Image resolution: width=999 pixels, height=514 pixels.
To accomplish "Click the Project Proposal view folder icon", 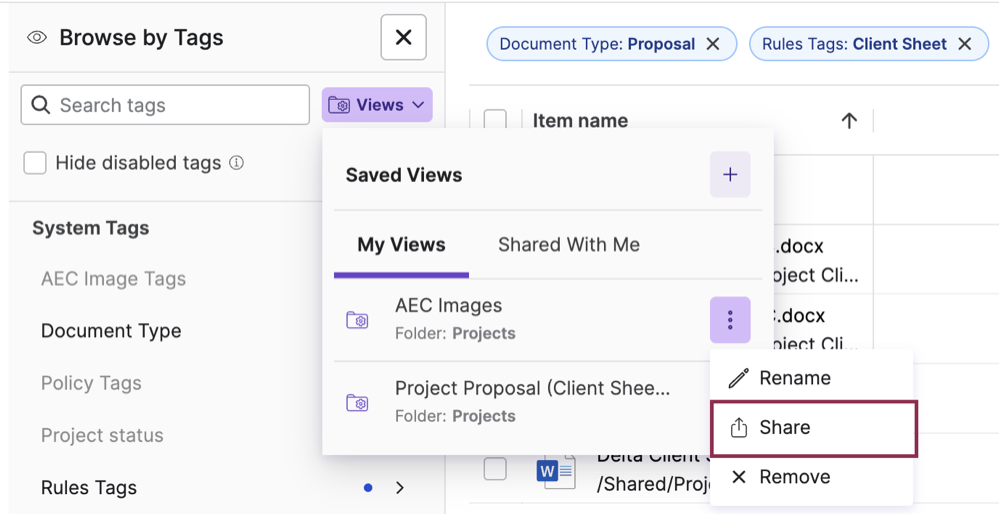I will click(x=357, y=402).
